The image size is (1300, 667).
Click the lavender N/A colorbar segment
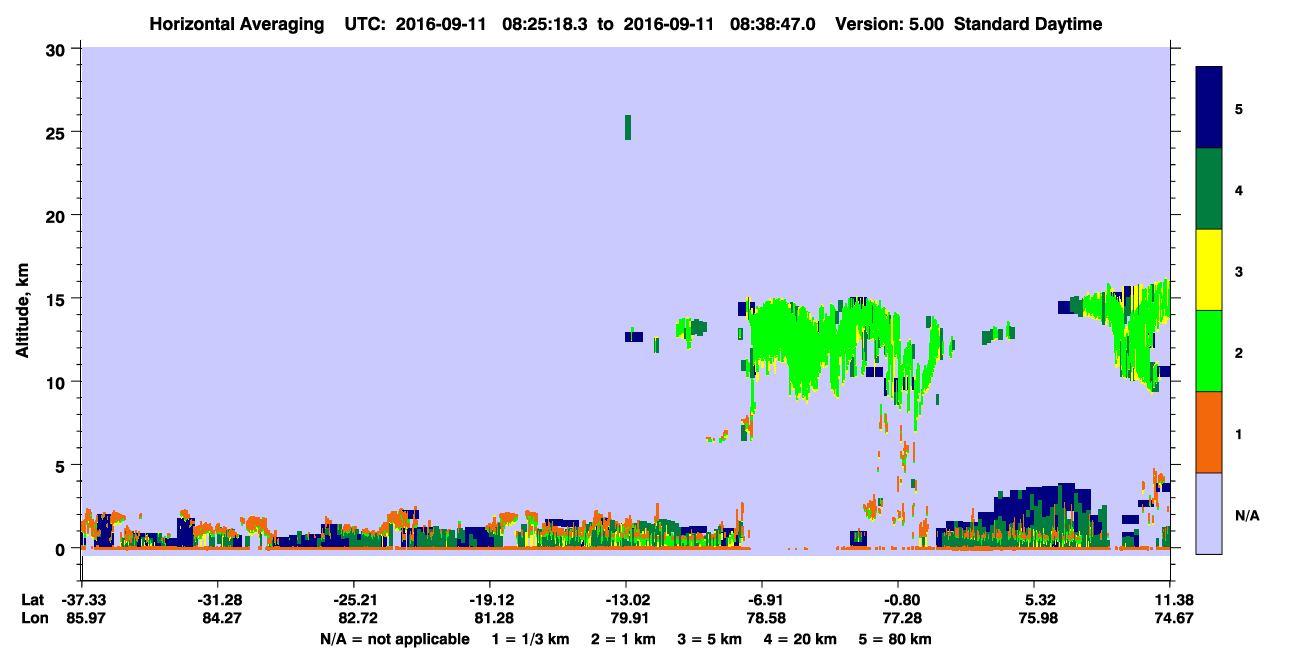pos(1209,513)
